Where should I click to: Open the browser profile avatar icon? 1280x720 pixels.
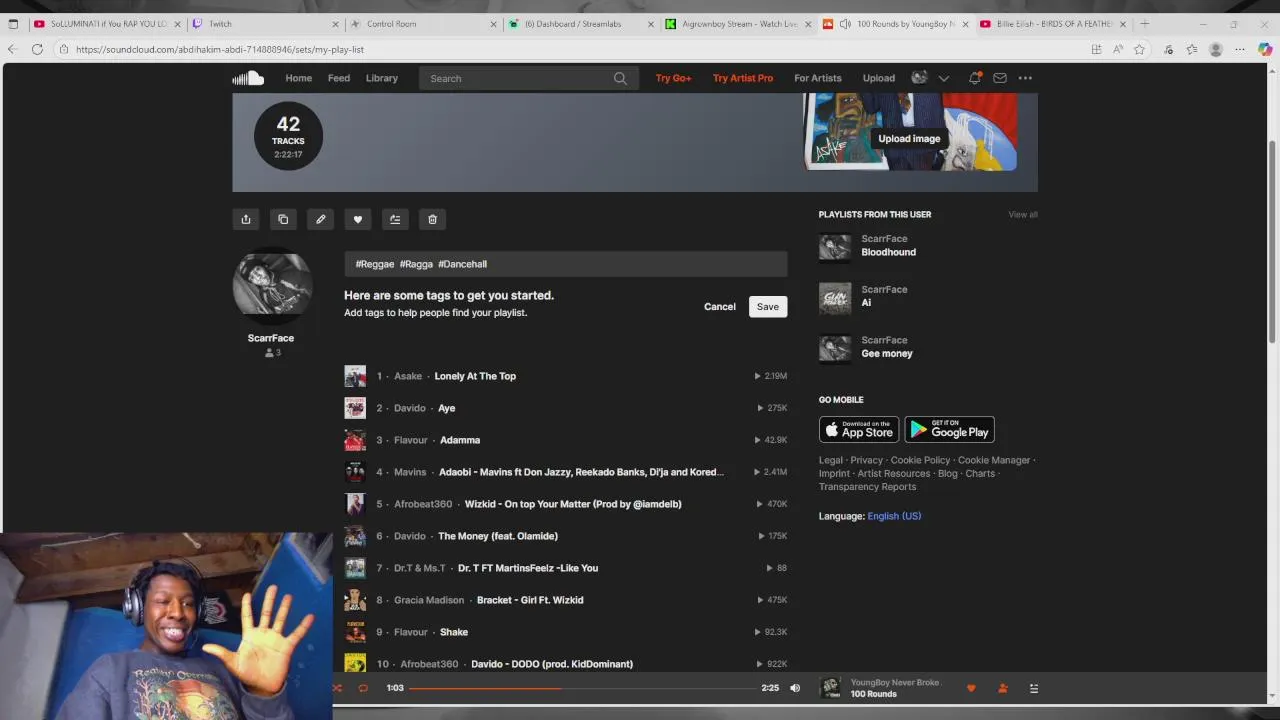1216,49
